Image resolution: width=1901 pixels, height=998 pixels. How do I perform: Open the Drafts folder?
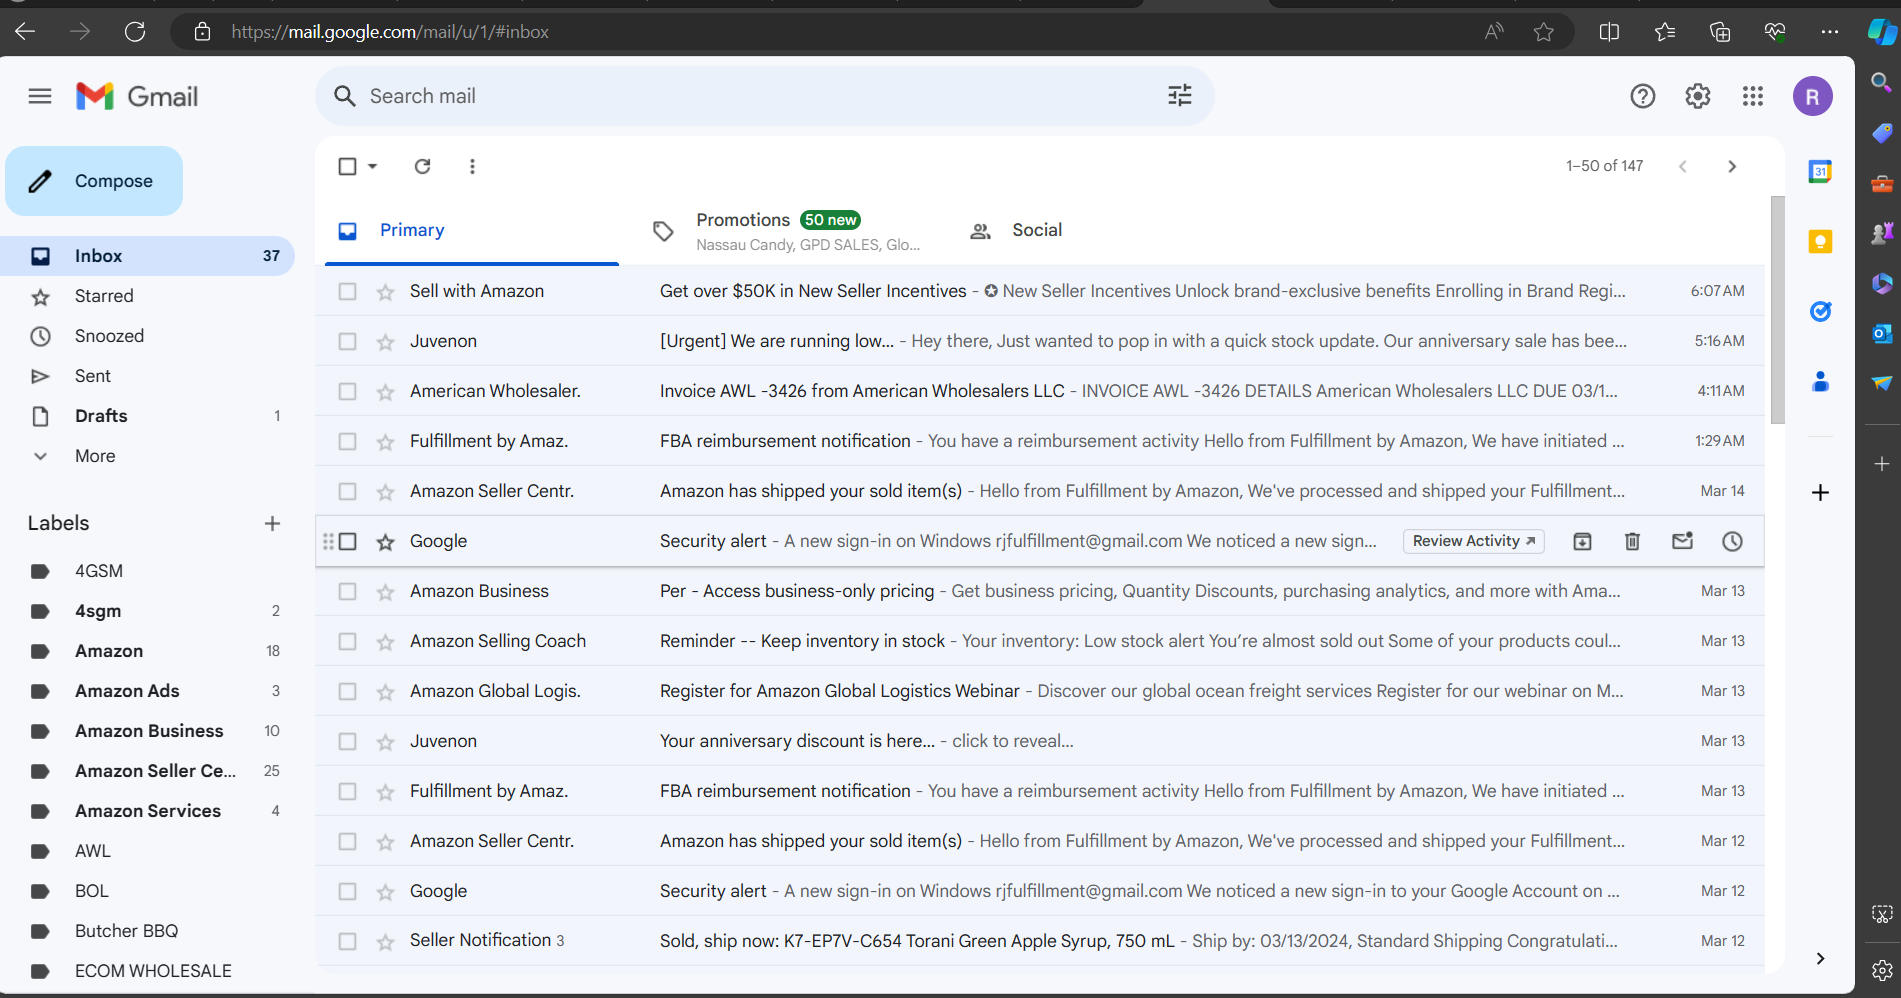101,416
